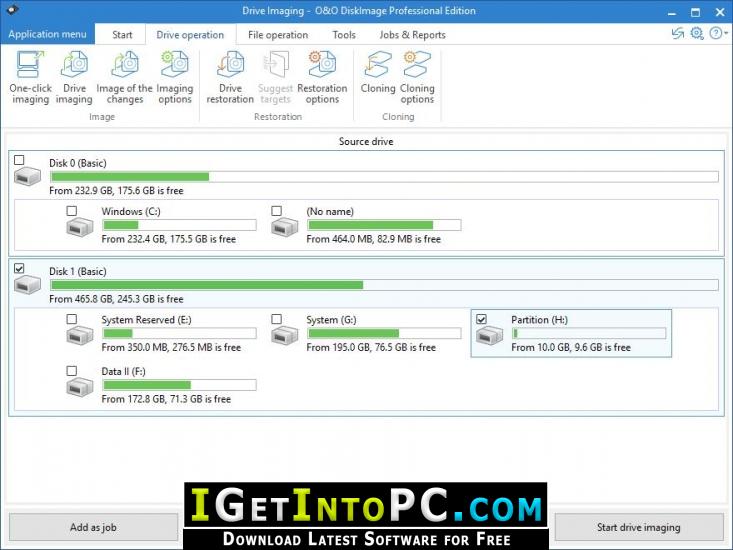Open the Application menu
The width and height of the screenshot is (733, 550).
pos(47,34)
